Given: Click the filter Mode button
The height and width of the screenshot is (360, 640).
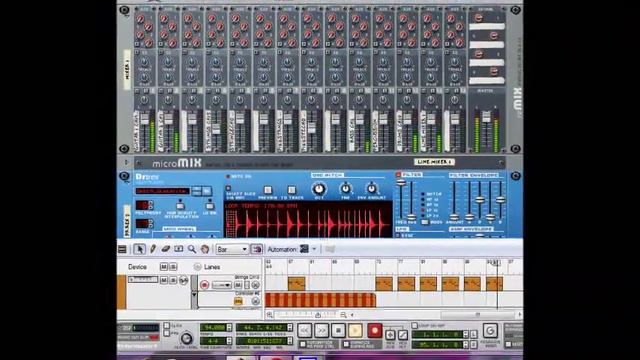Looking at the screenshot, I should coord(425,222).
